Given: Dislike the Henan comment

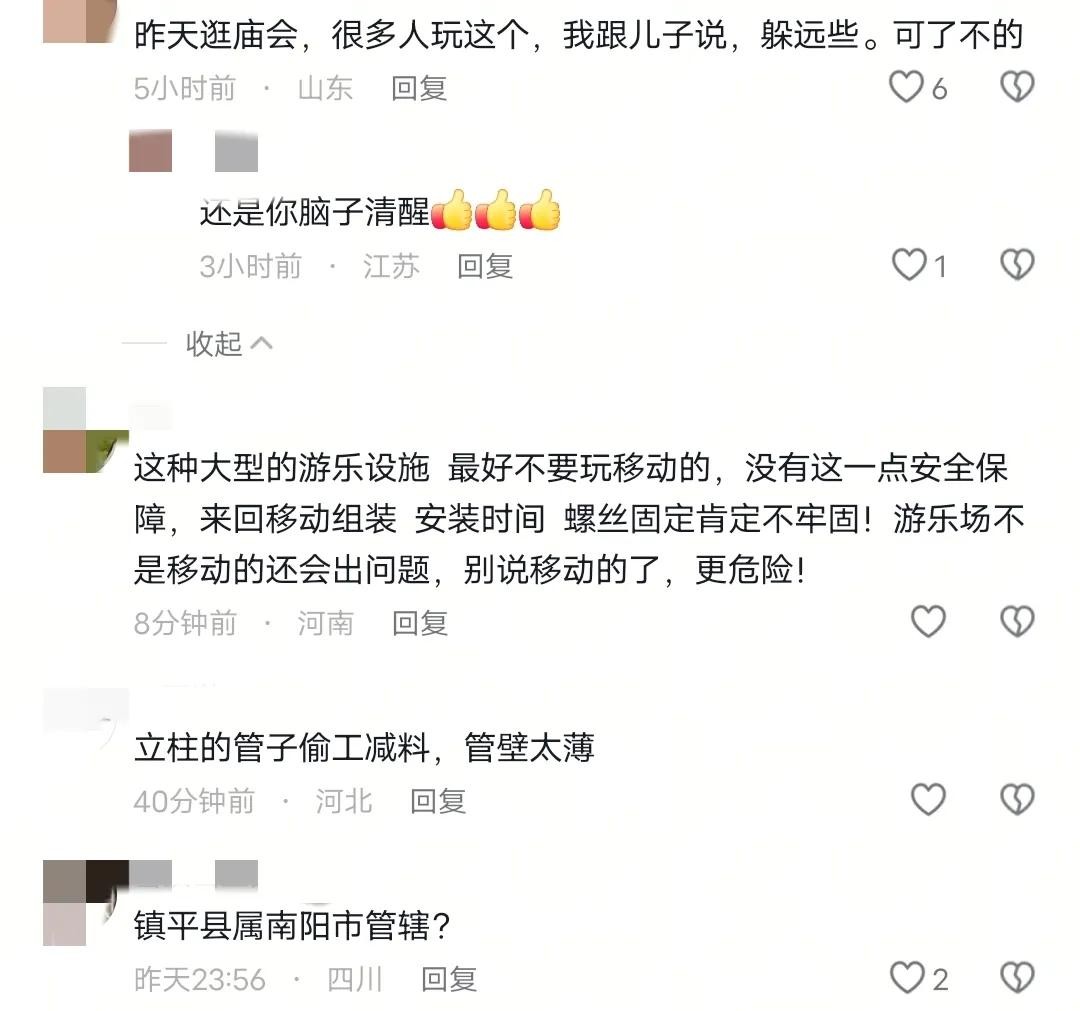Looking at the screenshot, I should [1017, 622].
